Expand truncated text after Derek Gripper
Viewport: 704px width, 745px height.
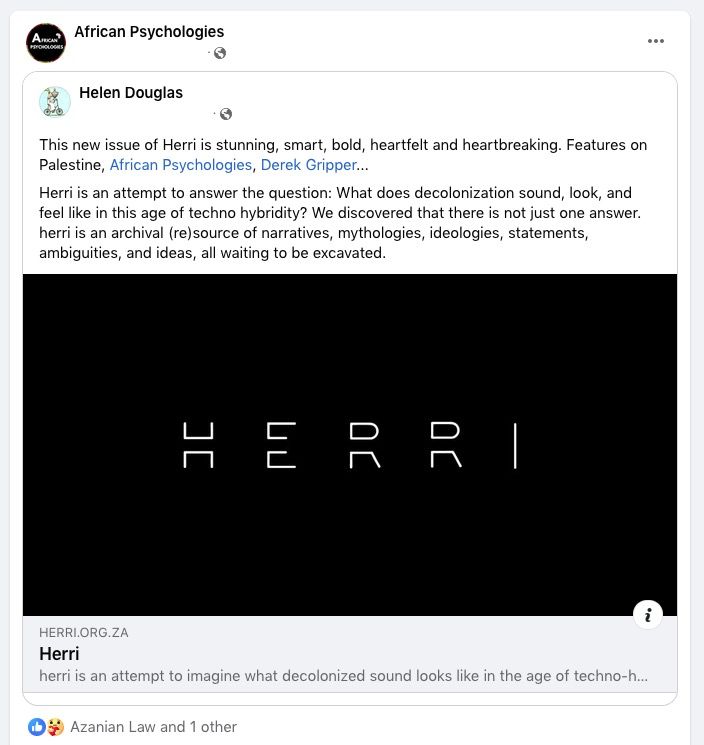tap(363, 165)
